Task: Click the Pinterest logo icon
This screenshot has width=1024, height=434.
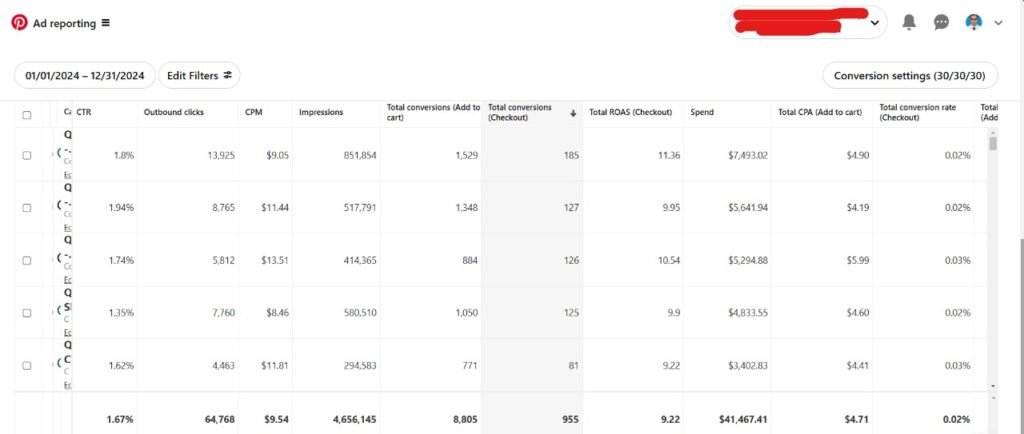Action: [19, 22]
